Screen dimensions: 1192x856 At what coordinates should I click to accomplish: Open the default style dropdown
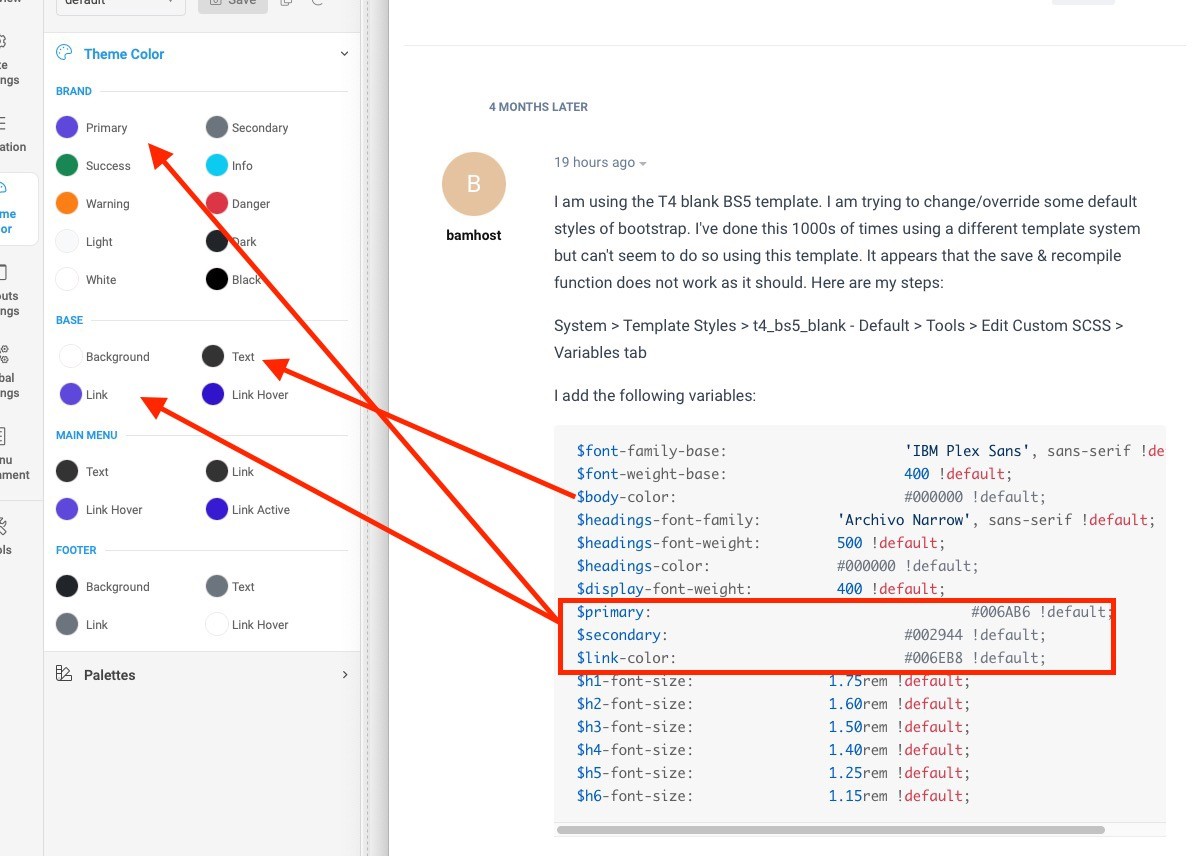120,4
